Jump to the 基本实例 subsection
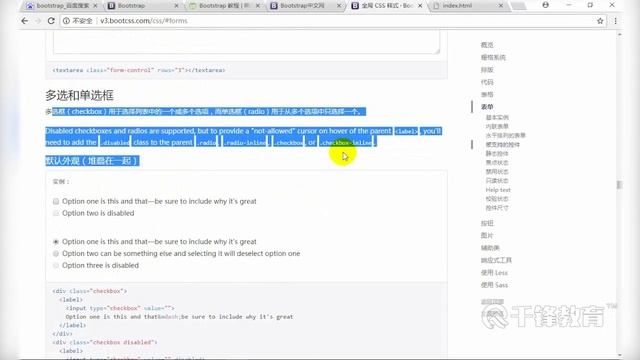The height and width of the screenshot is (360, 640). coord(497,118)
